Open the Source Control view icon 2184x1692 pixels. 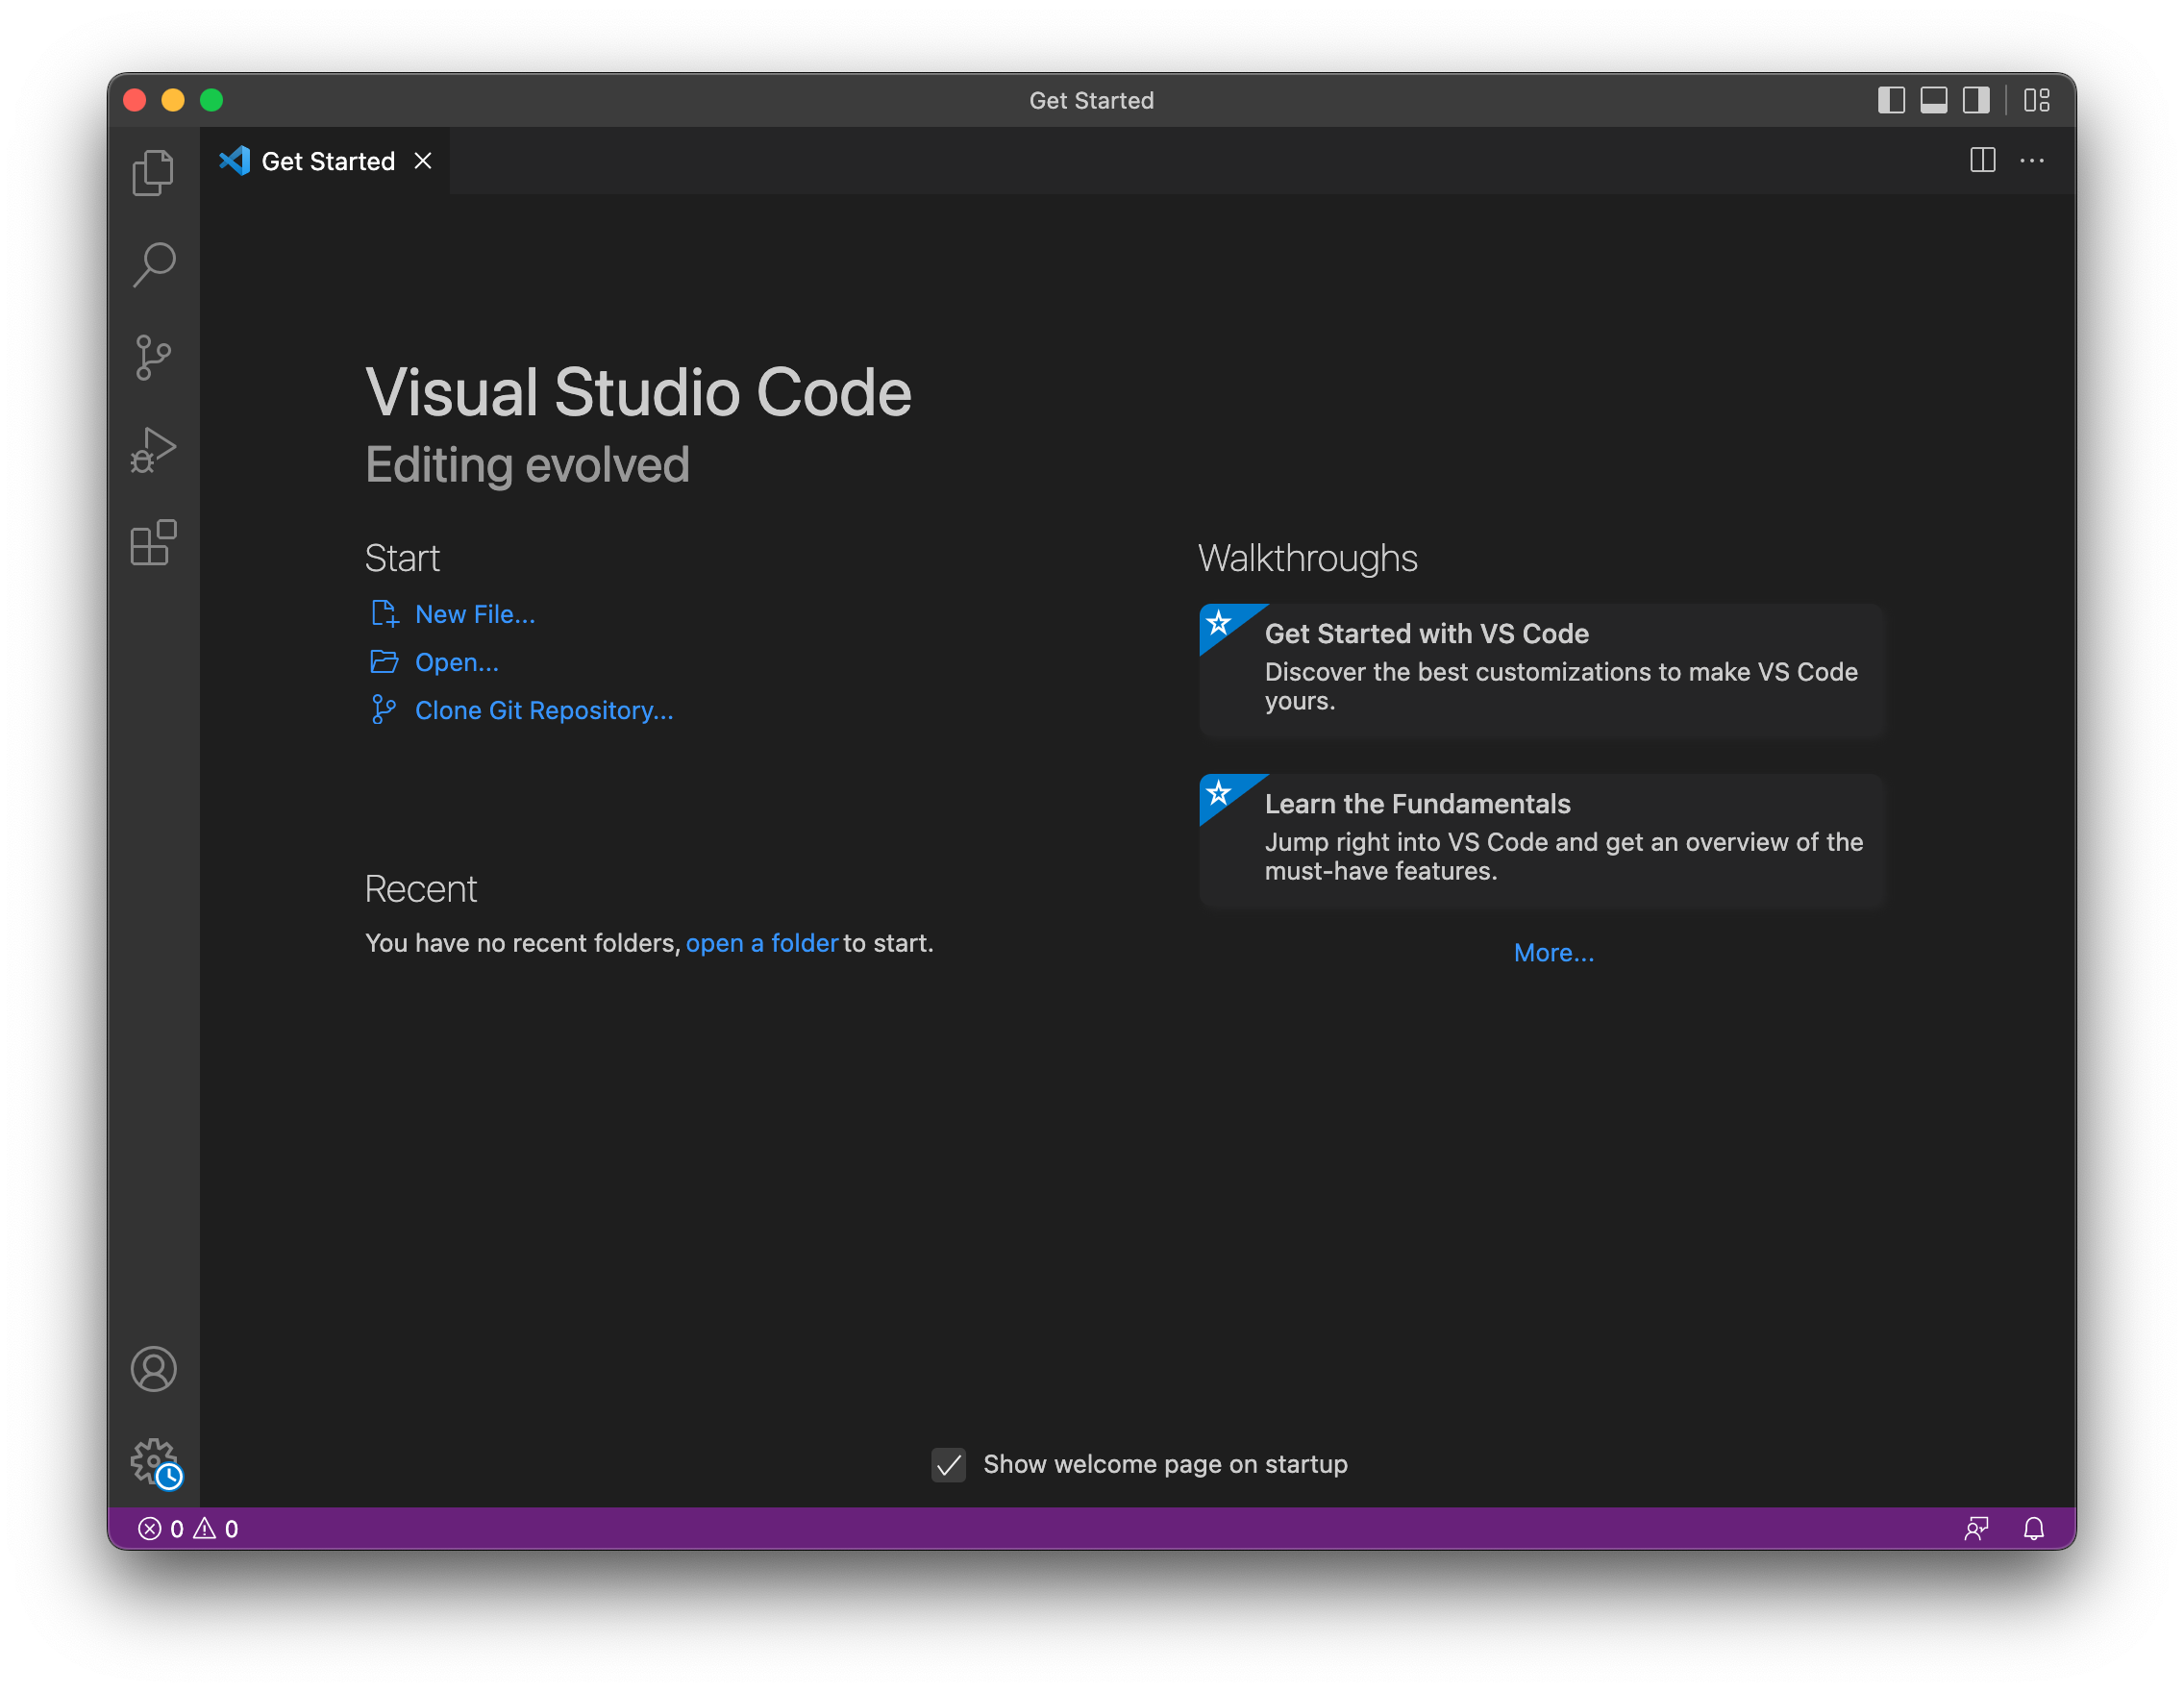153,357
